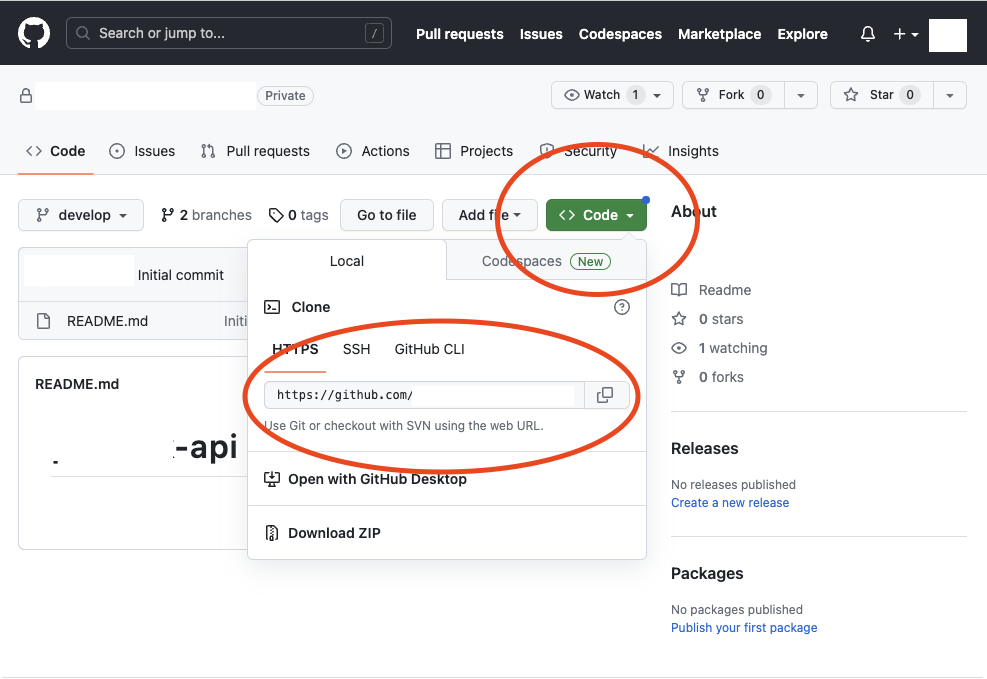
Task: Open the 1 watching link
Action: pyautogui.click(x=719, y=348)
